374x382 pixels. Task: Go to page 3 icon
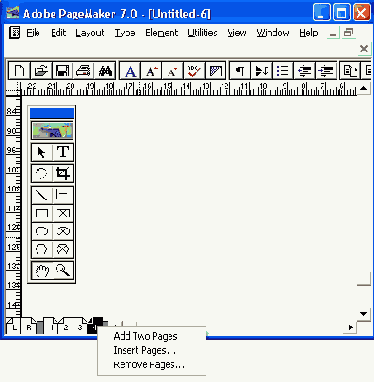[x=80, y=327]
